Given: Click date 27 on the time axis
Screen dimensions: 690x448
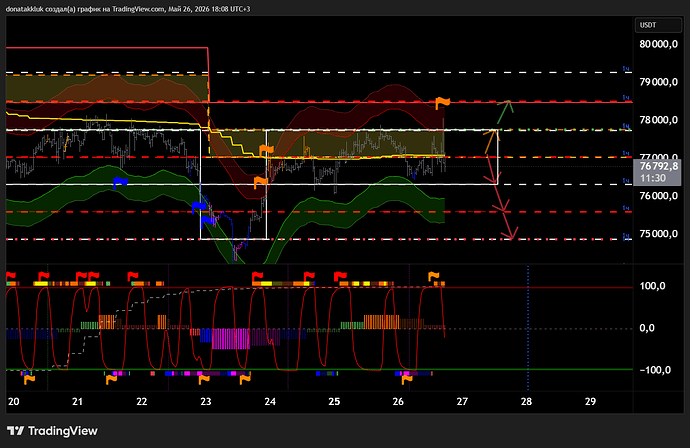Looking at the screenshot, I should coord(462,401).
